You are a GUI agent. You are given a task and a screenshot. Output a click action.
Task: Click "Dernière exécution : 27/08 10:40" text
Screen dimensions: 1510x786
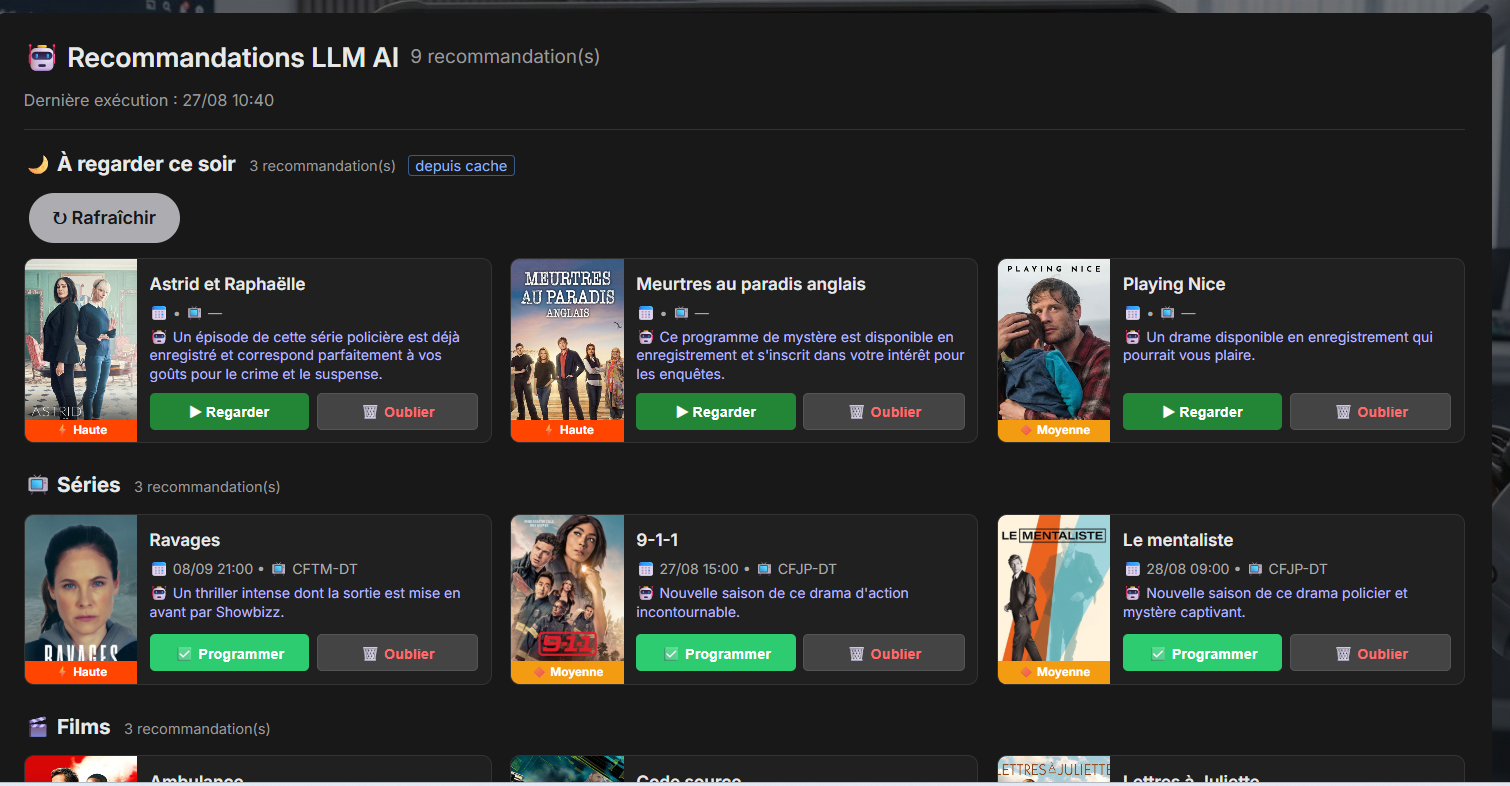(x=149, y=100)
